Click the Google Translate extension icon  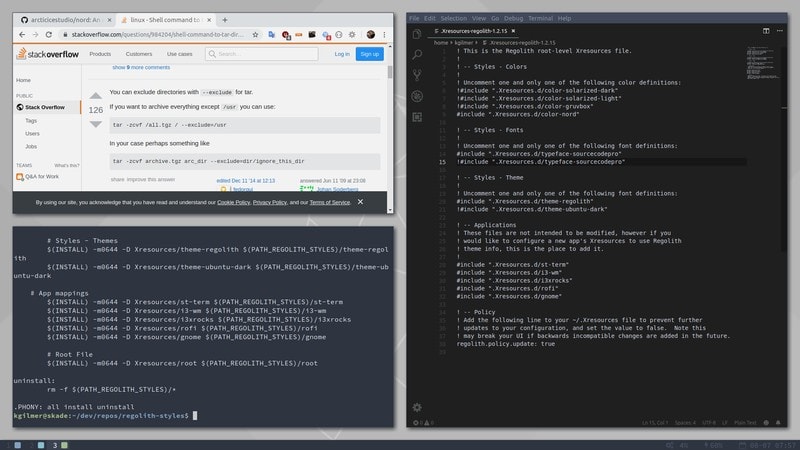[271, 35]
